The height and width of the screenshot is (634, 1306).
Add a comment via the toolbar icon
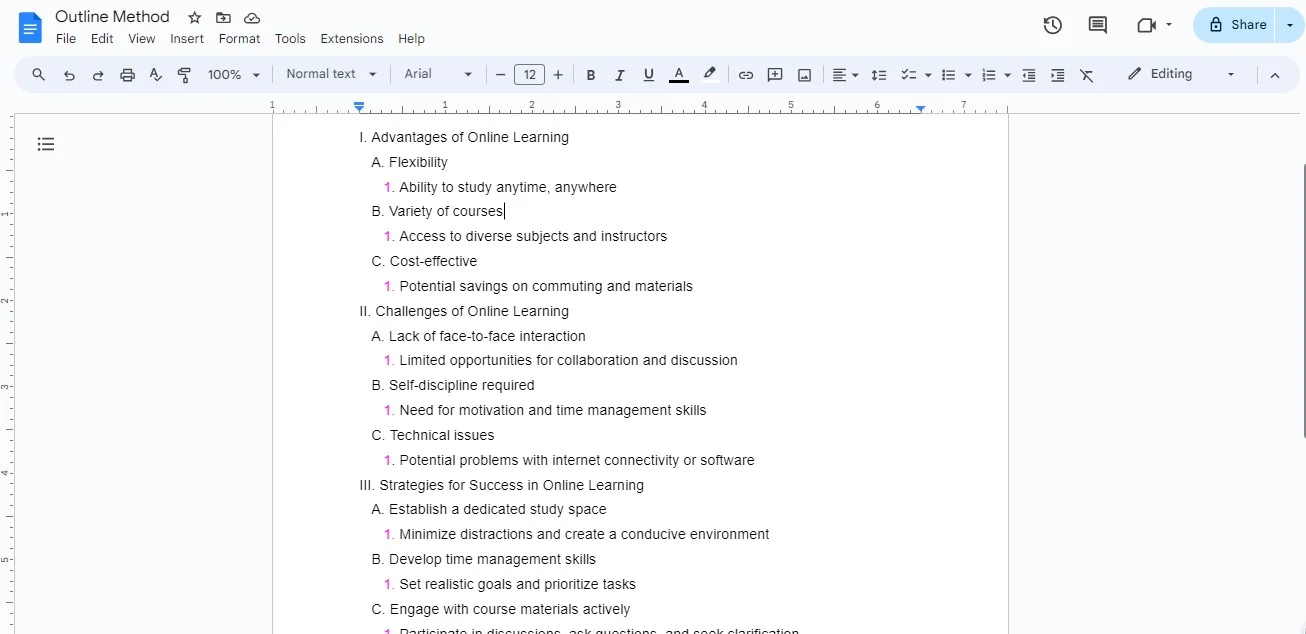point(775,74)
